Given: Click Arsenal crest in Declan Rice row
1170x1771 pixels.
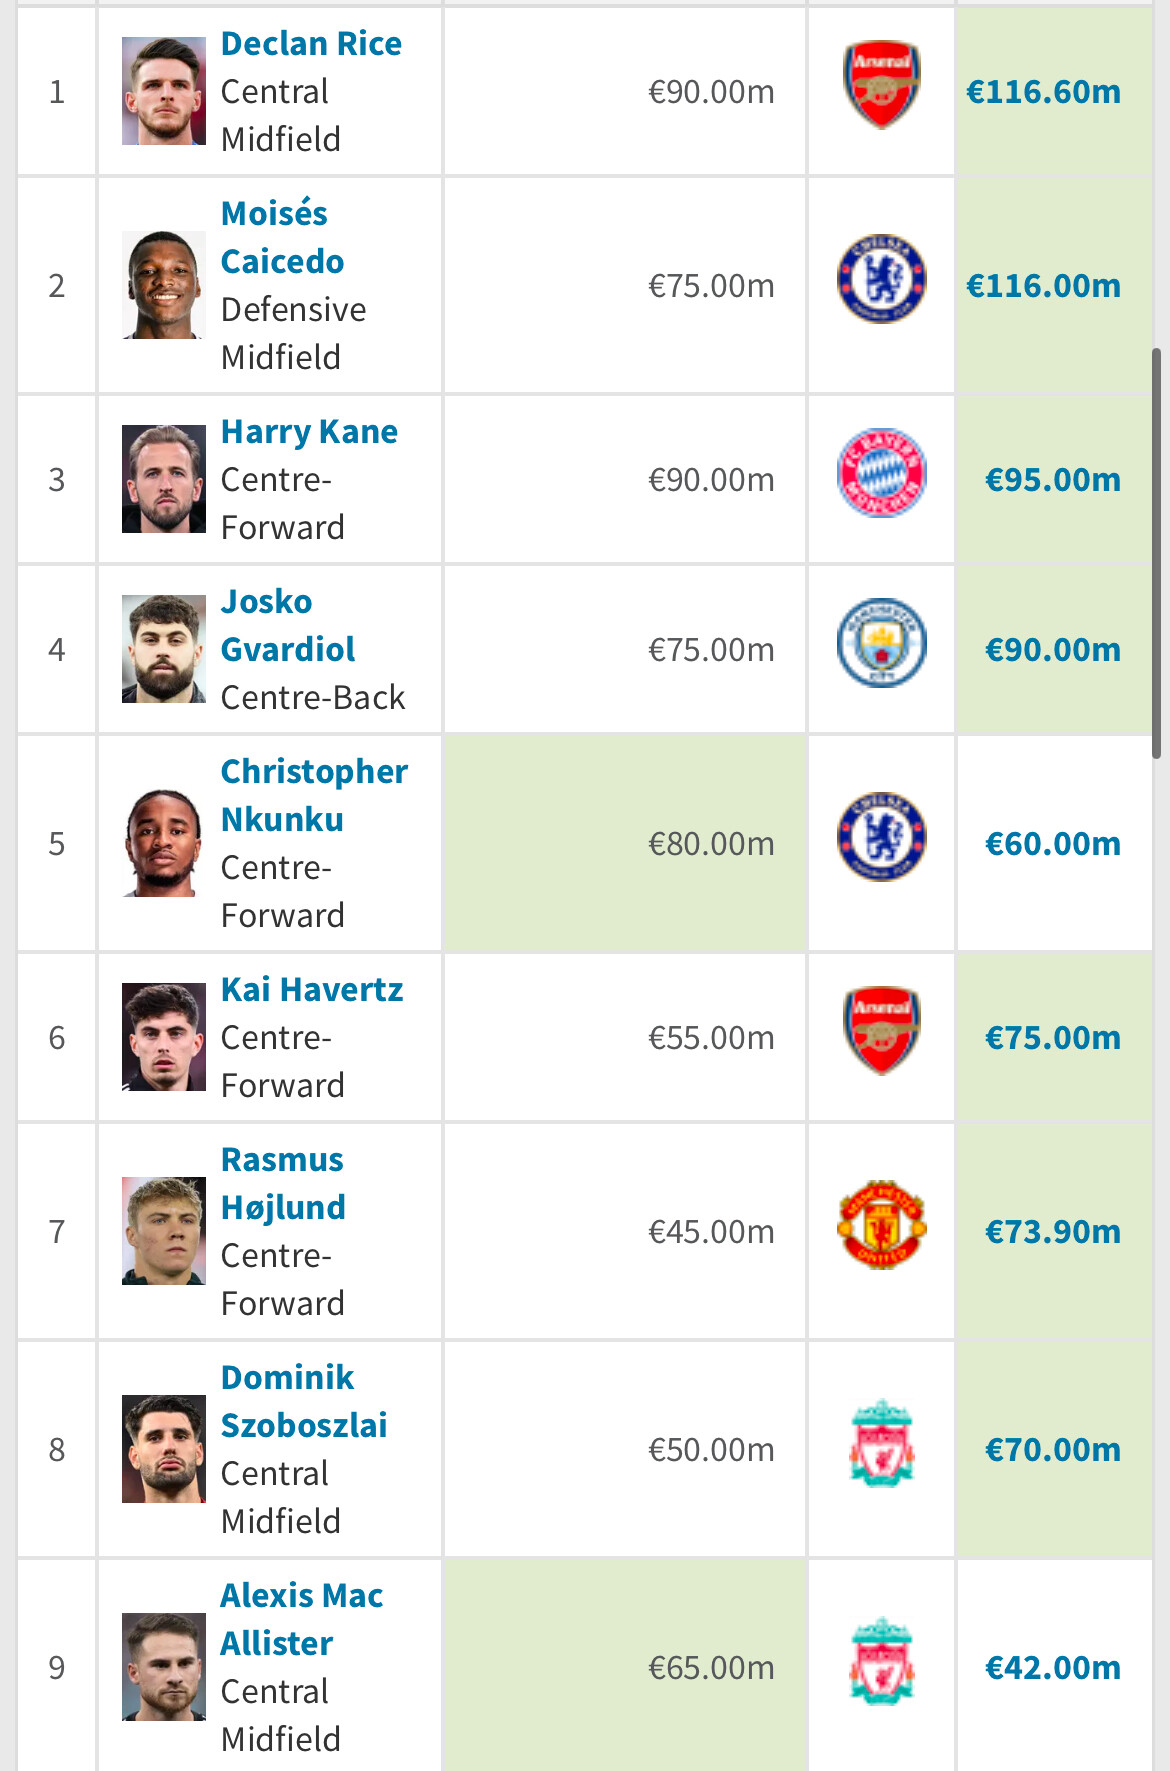Looking at the screenshot, I should [x=881, y=85].
